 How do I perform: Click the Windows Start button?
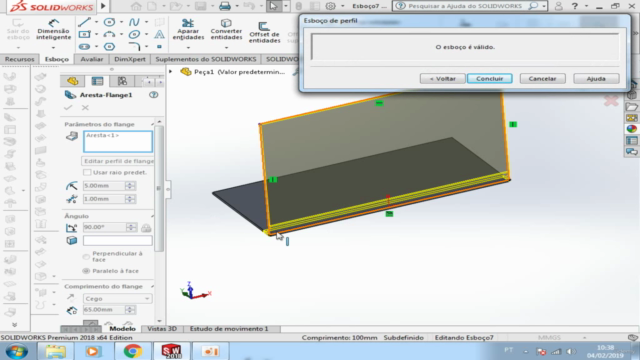17,351
